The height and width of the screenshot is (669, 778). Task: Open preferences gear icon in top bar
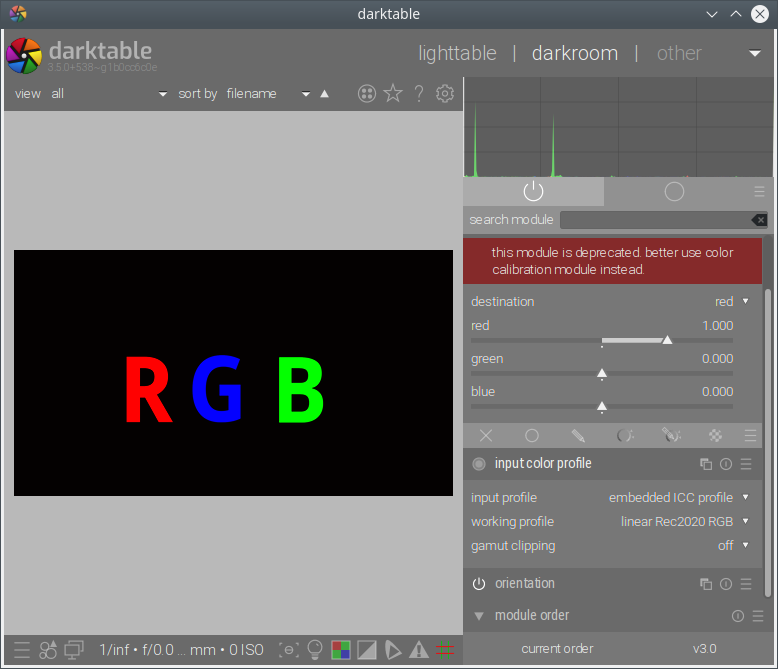tap(445, 94)
